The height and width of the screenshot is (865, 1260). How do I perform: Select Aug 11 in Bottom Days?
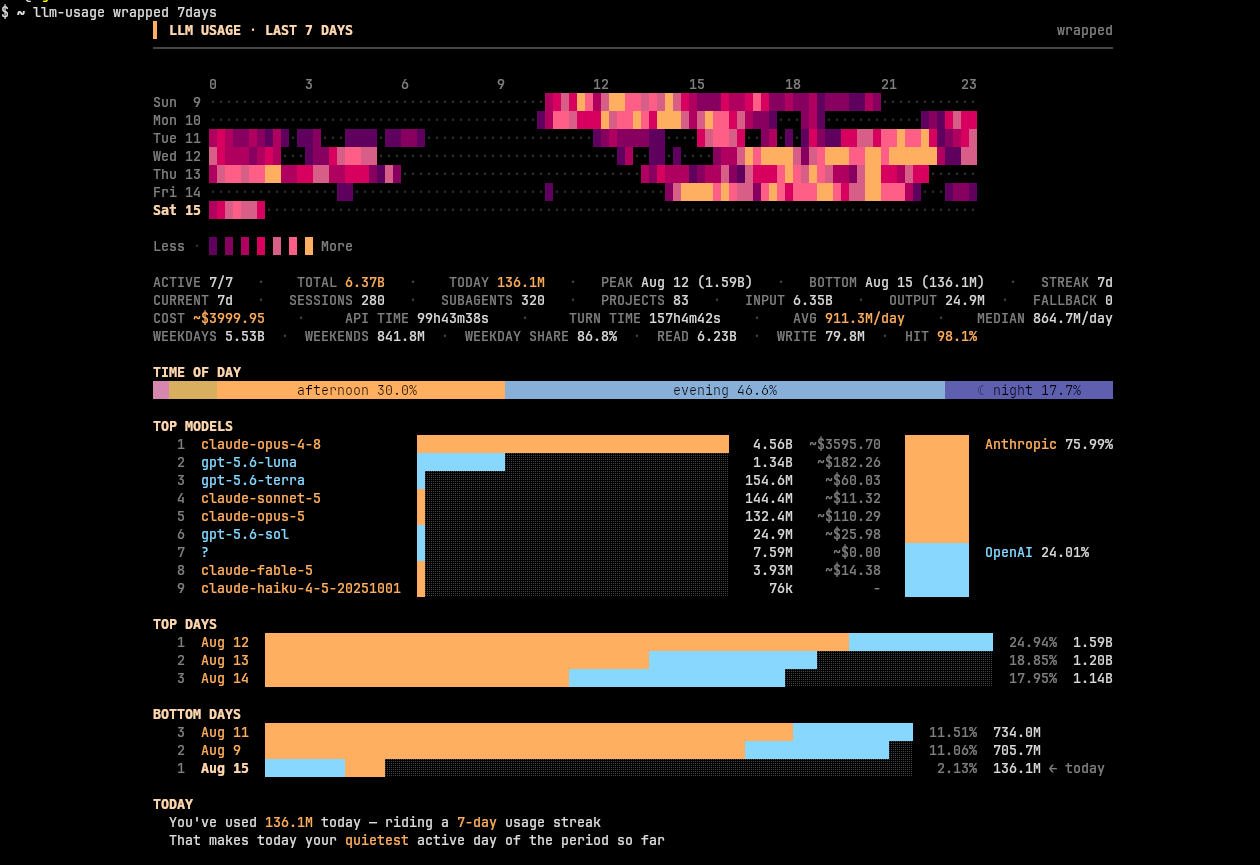(225, 732)
